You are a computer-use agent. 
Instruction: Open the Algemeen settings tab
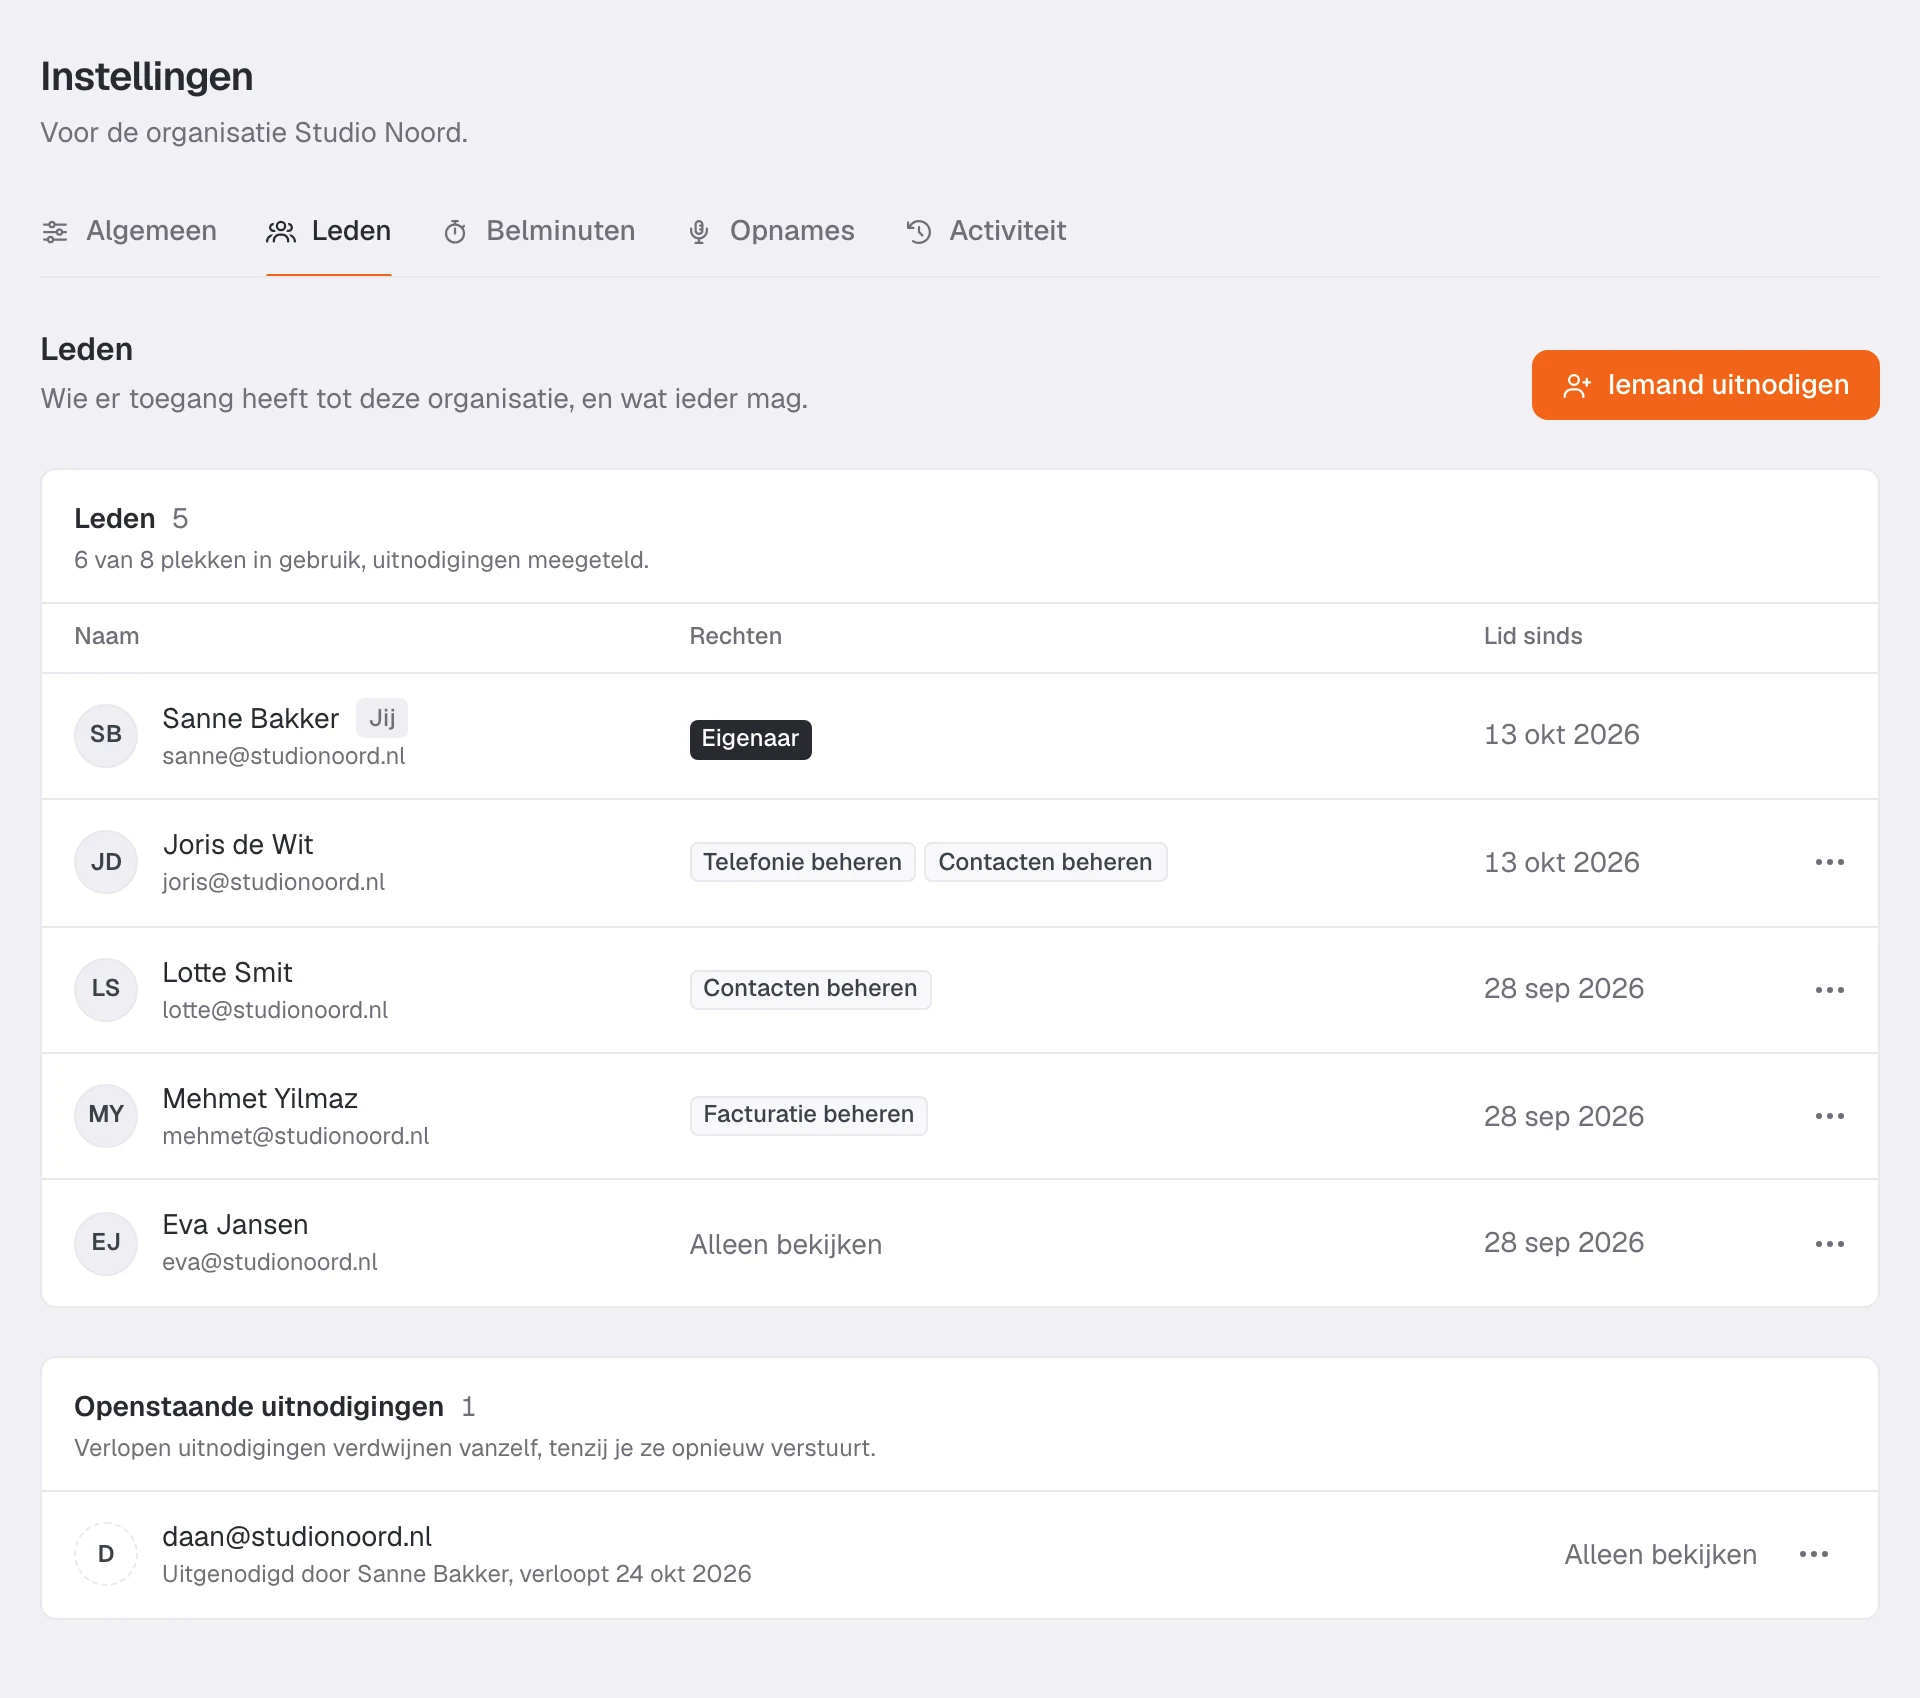(129, 231)
